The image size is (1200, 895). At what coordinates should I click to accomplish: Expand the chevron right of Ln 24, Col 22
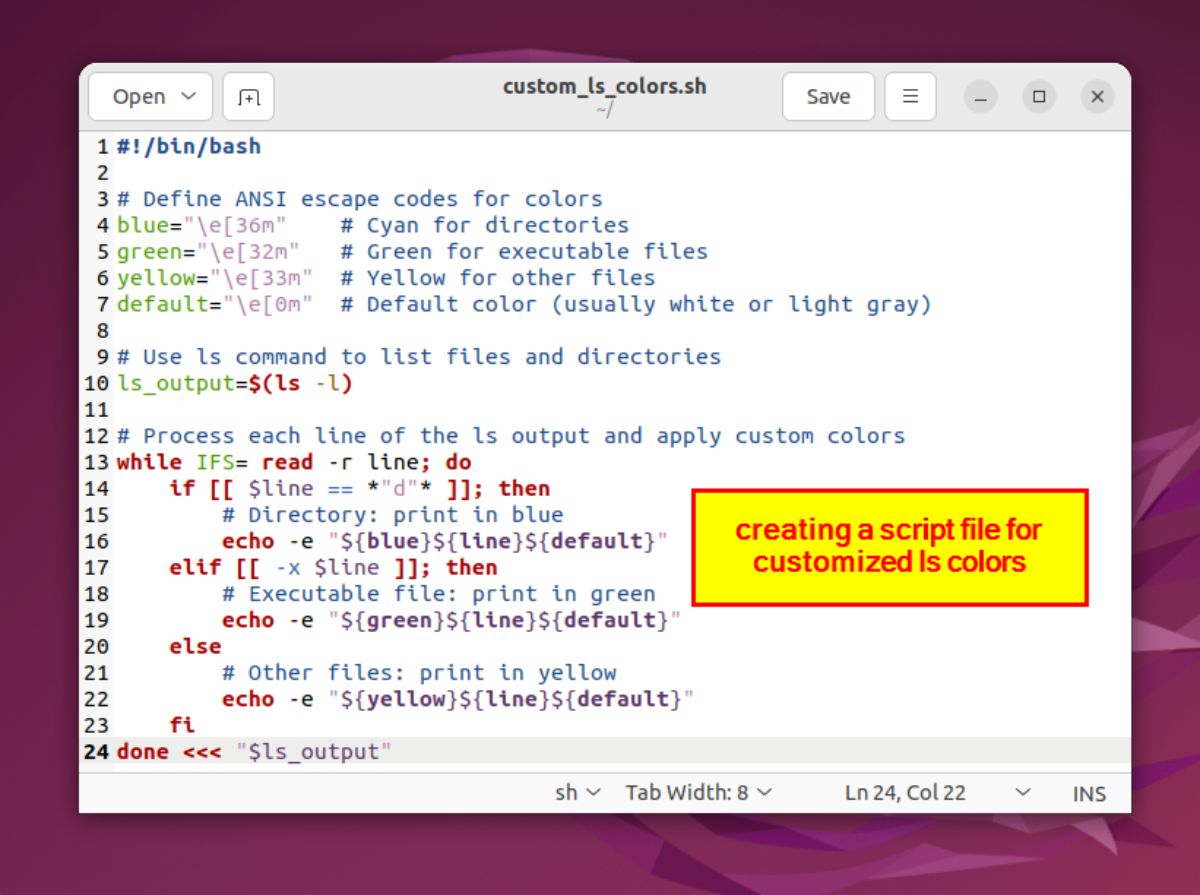1022,792
